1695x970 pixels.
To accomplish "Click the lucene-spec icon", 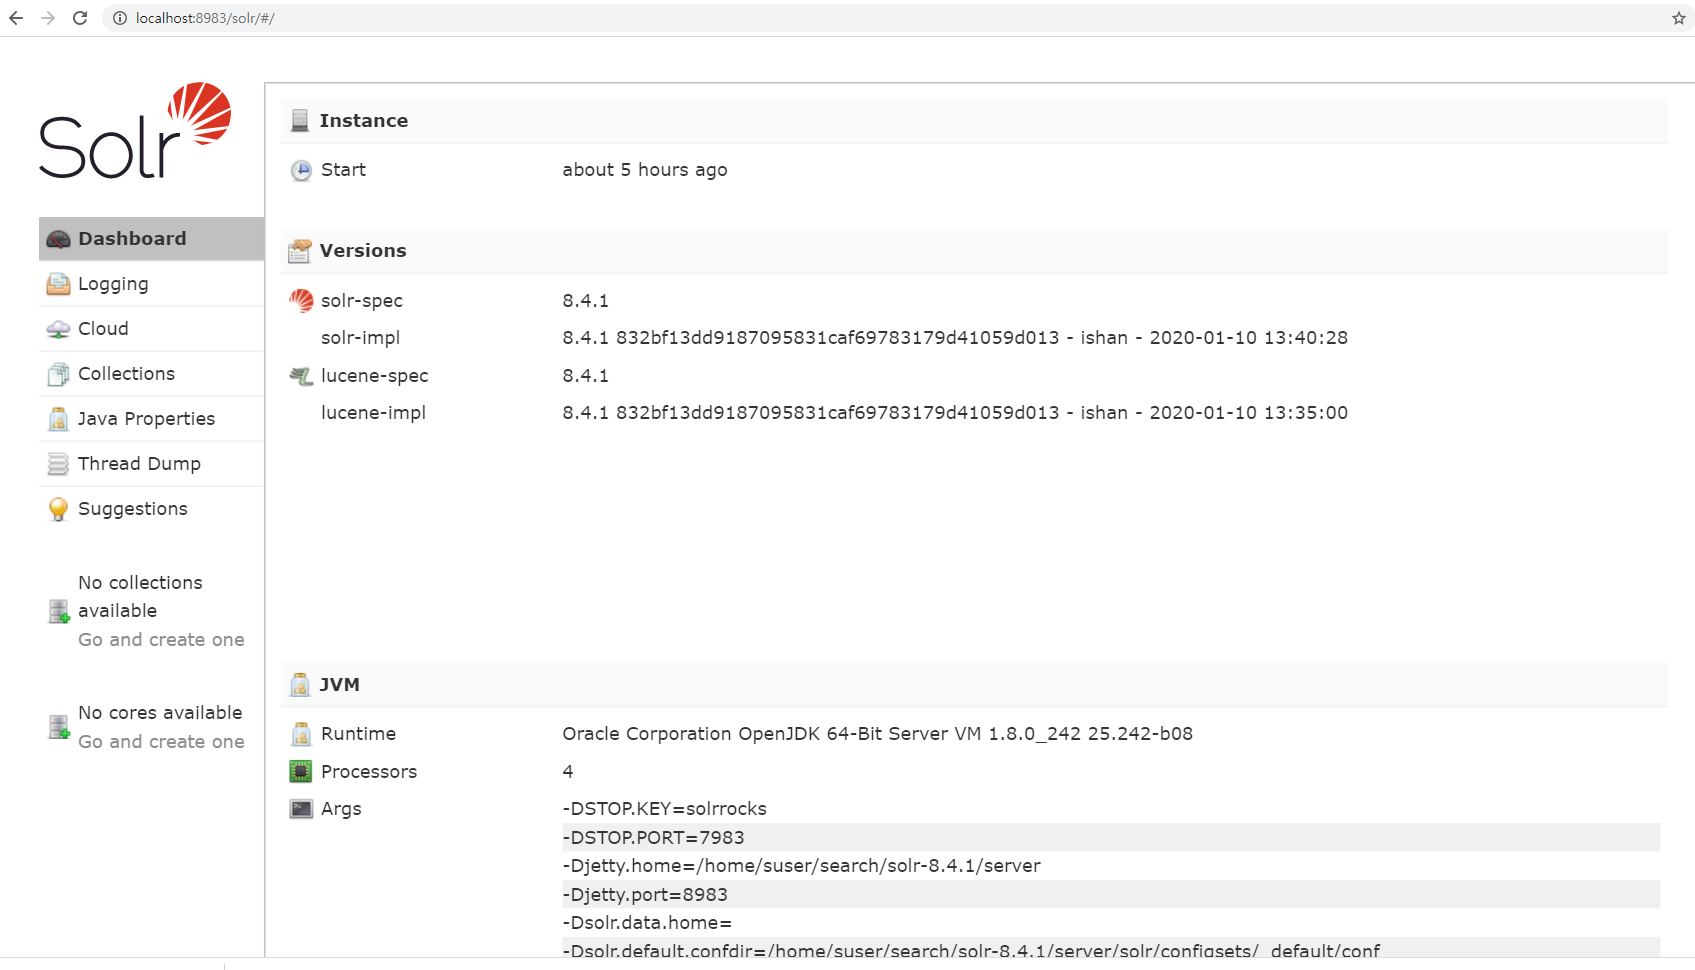I will pos(301,376).
